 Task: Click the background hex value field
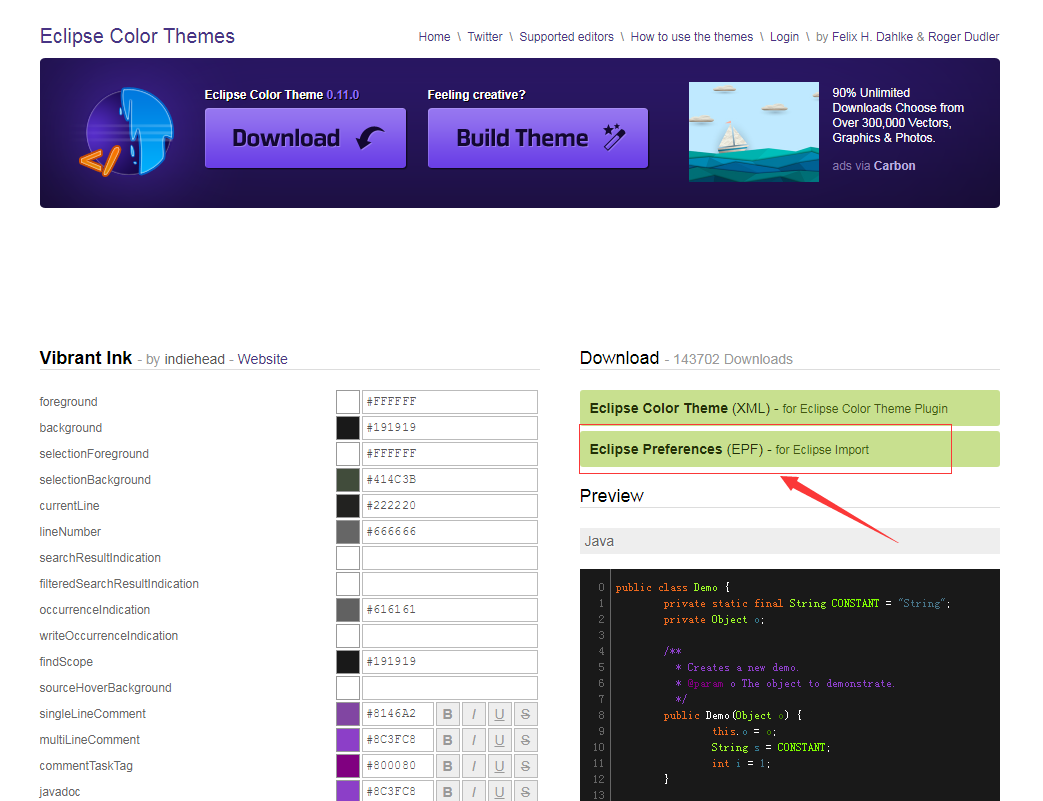click(x=450, y=428)
